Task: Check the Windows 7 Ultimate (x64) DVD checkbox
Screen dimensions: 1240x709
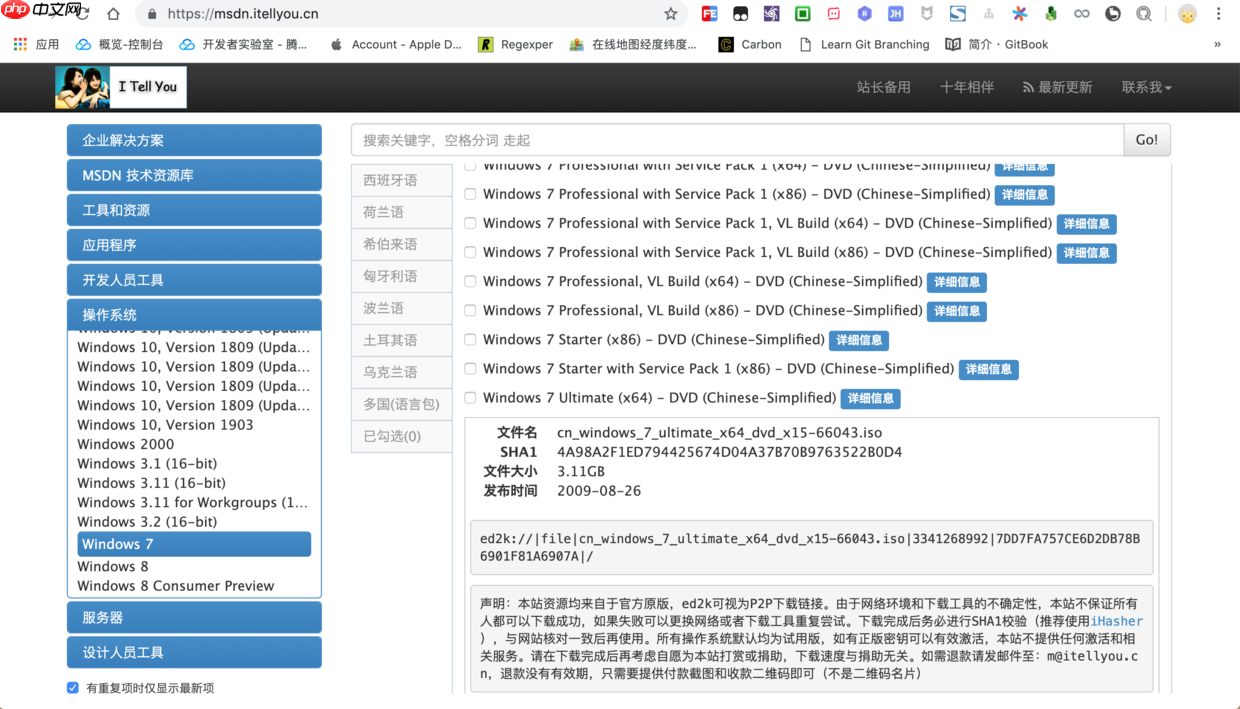Action: (x=470, y=397)
